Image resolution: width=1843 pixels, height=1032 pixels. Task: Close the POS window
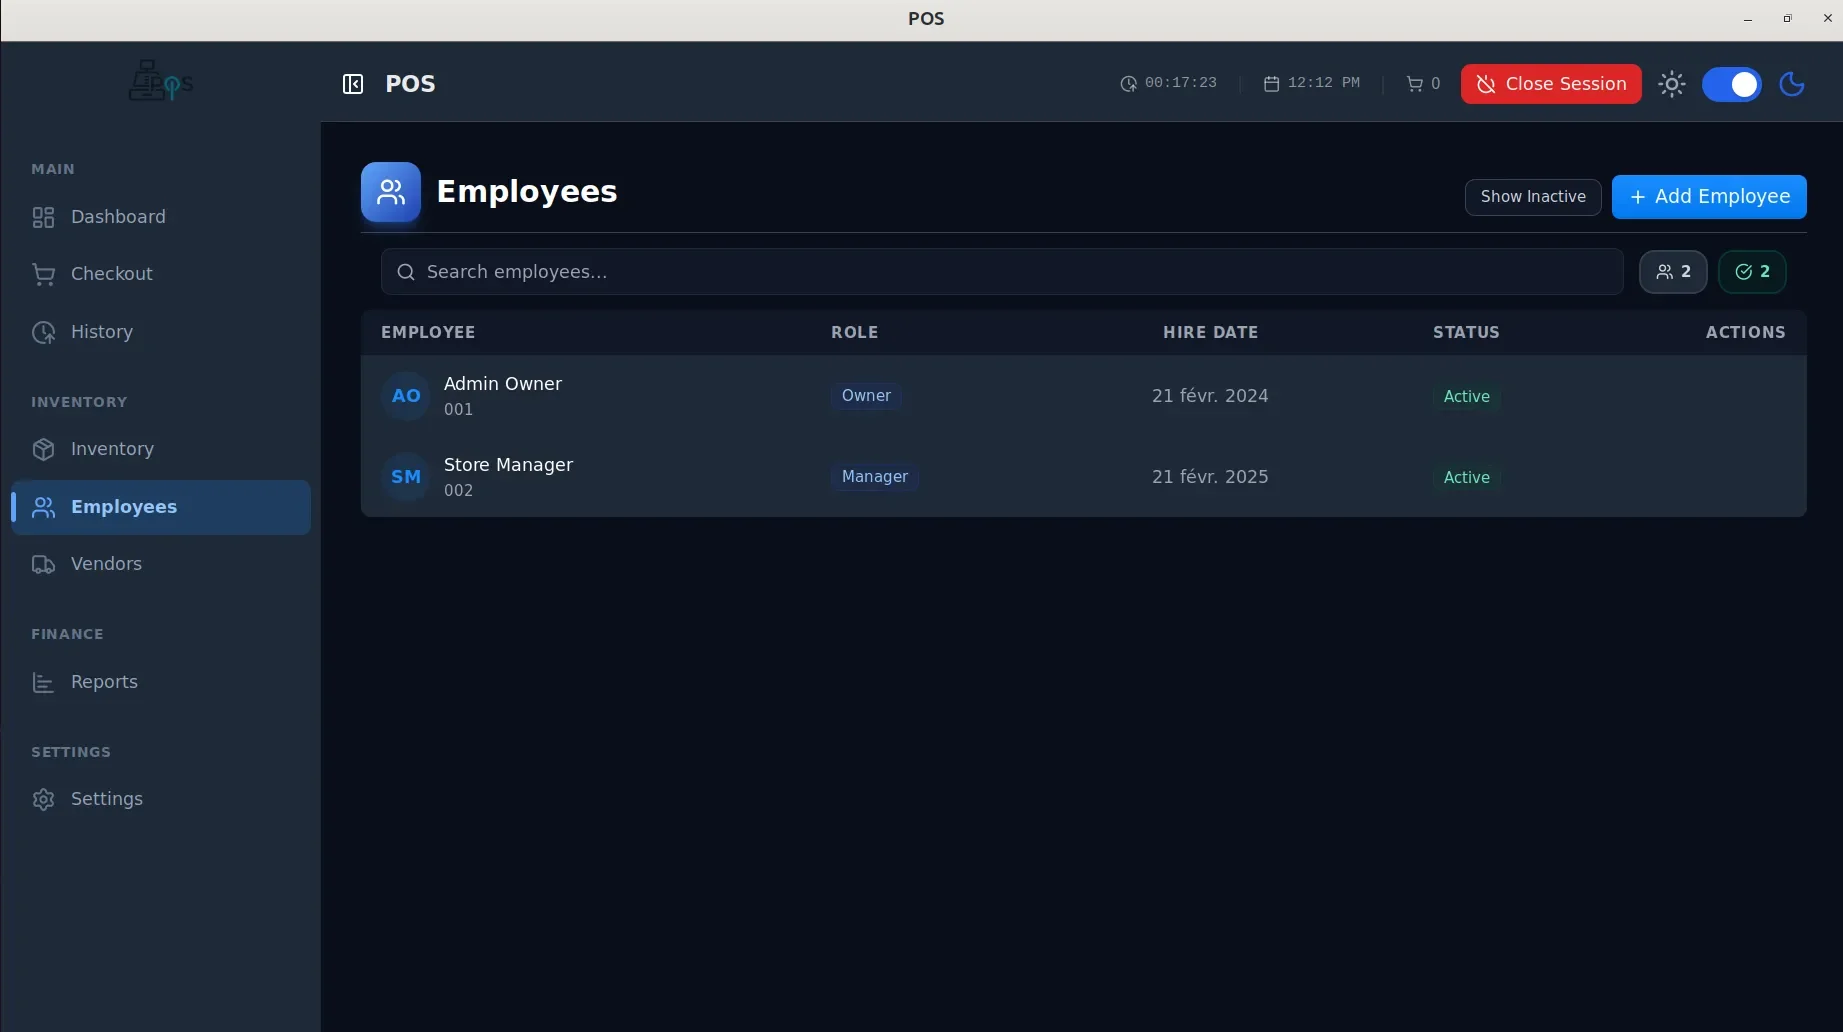point(1827,19)
